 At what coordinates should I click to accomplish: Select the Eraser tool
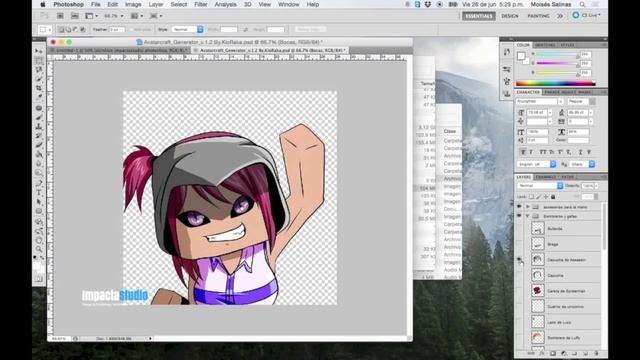tap(39, 145)
